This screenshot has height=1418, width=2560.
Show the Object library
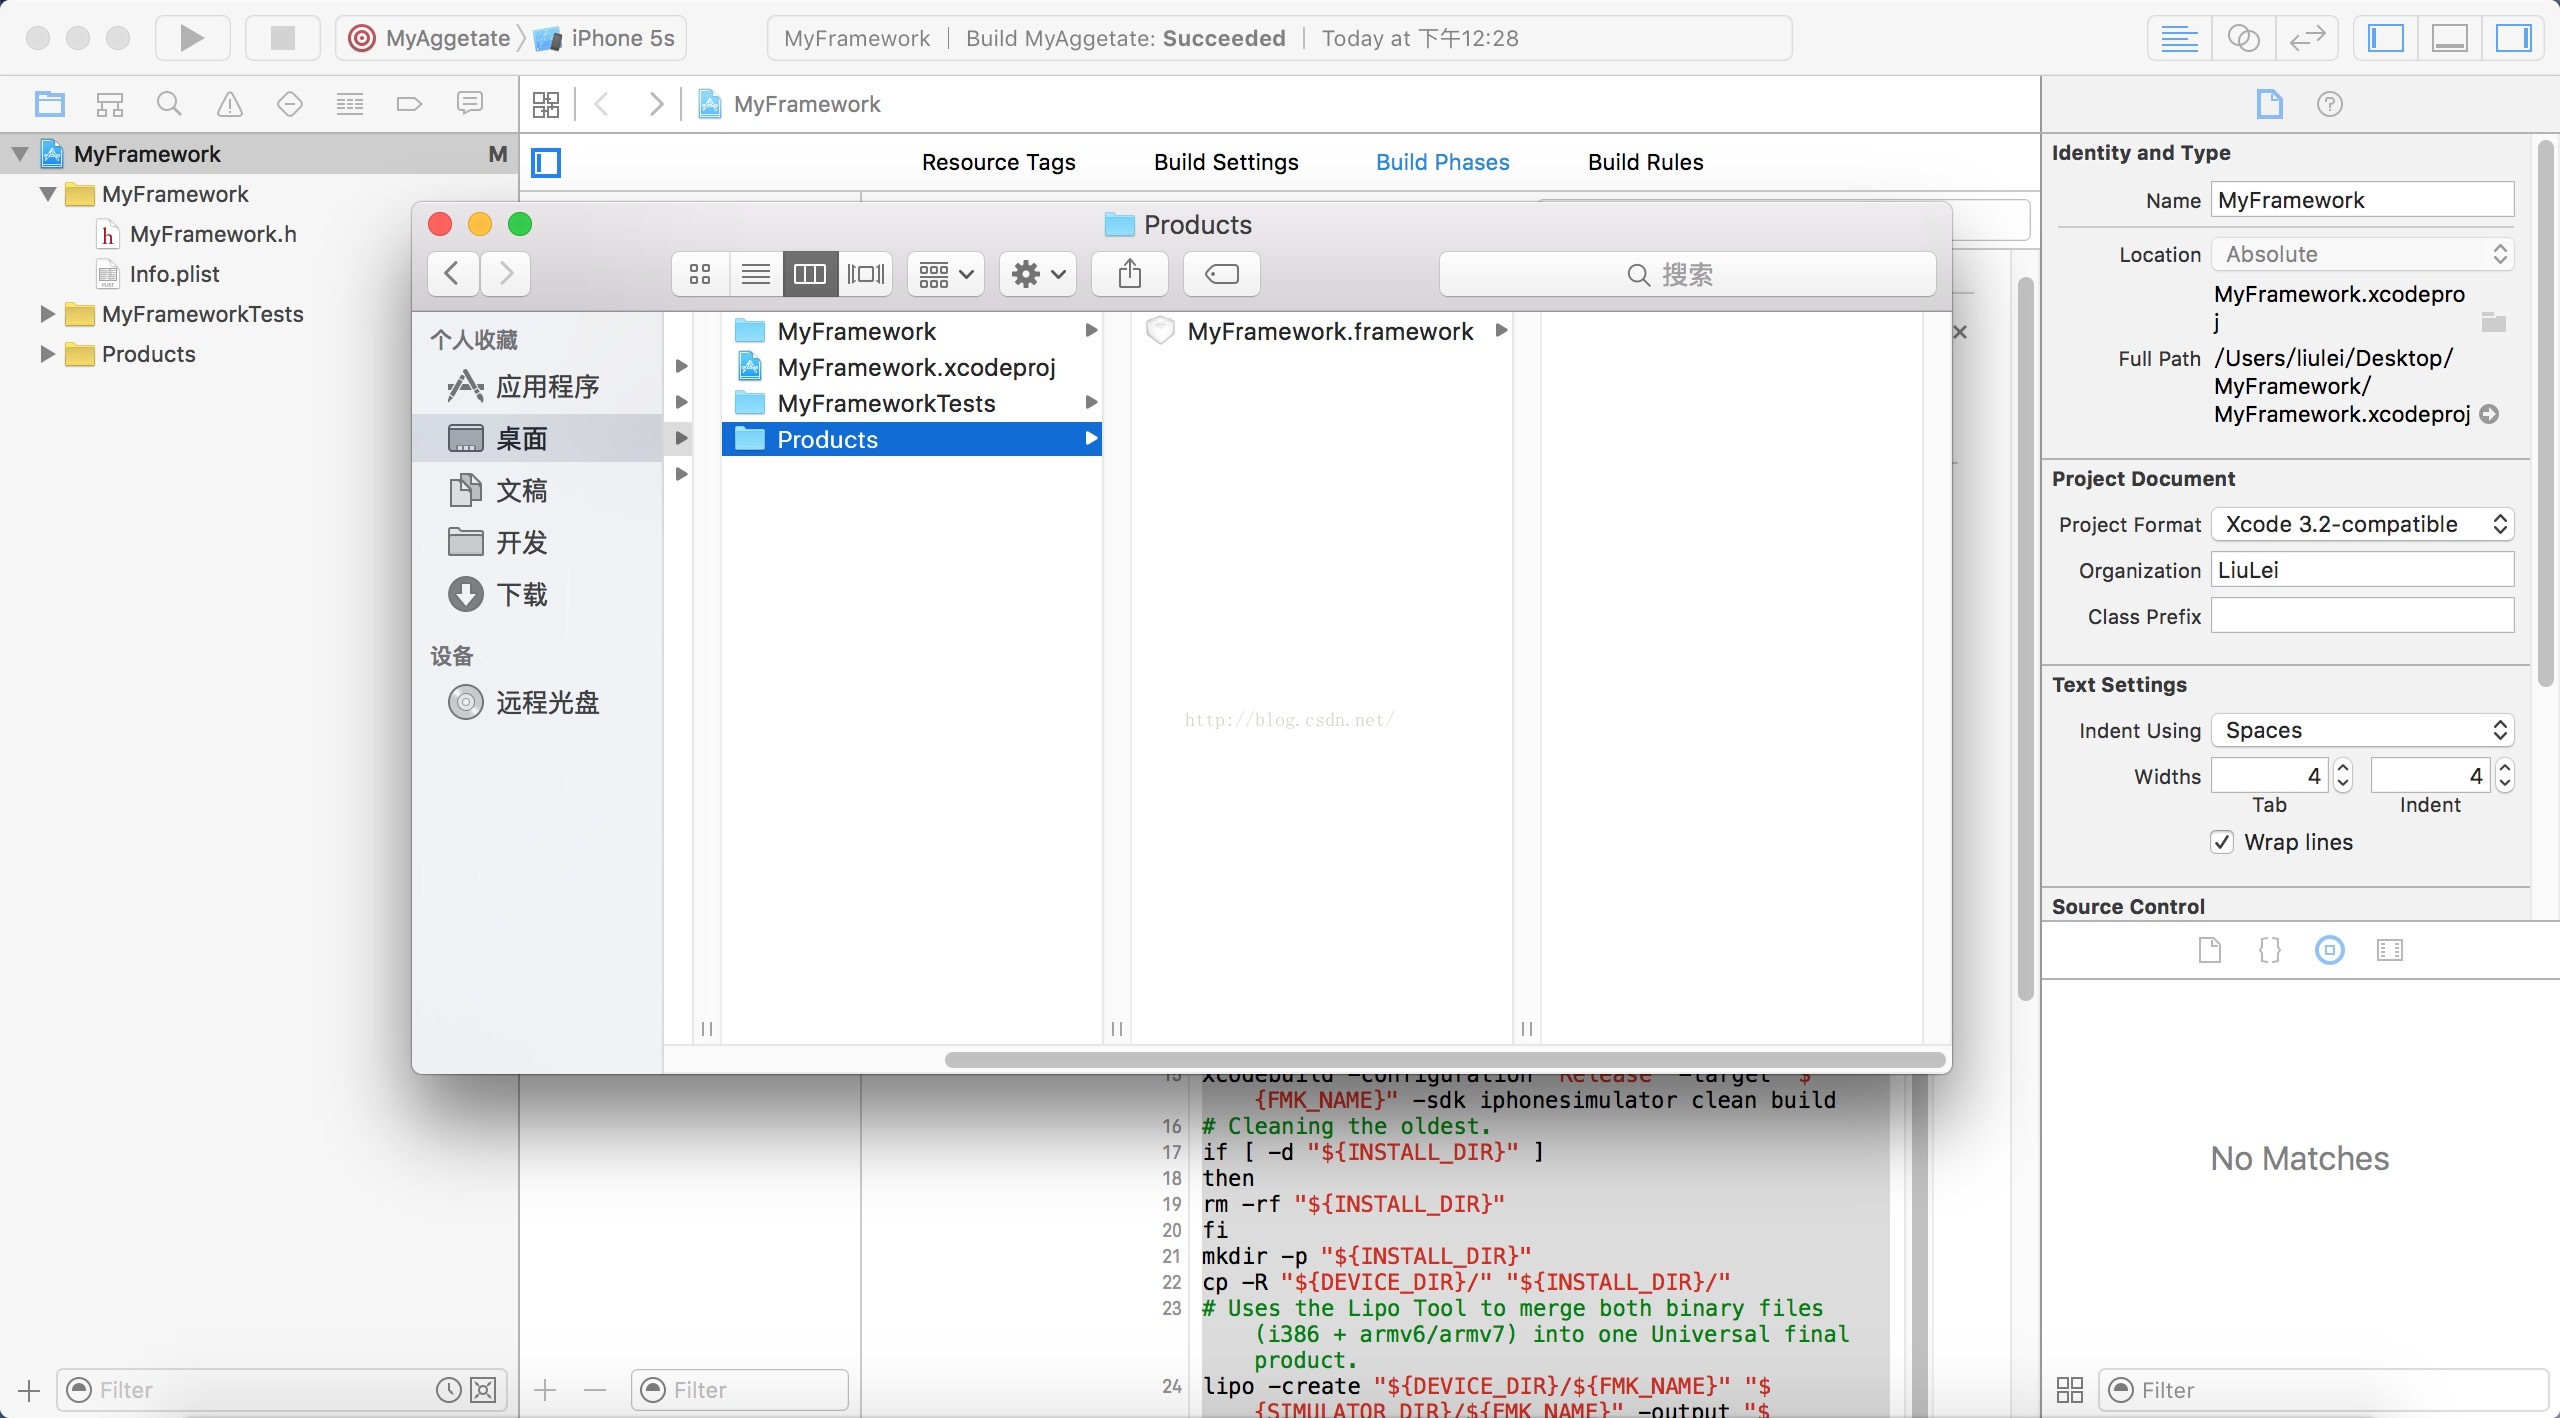click(x=2330, y=950)
